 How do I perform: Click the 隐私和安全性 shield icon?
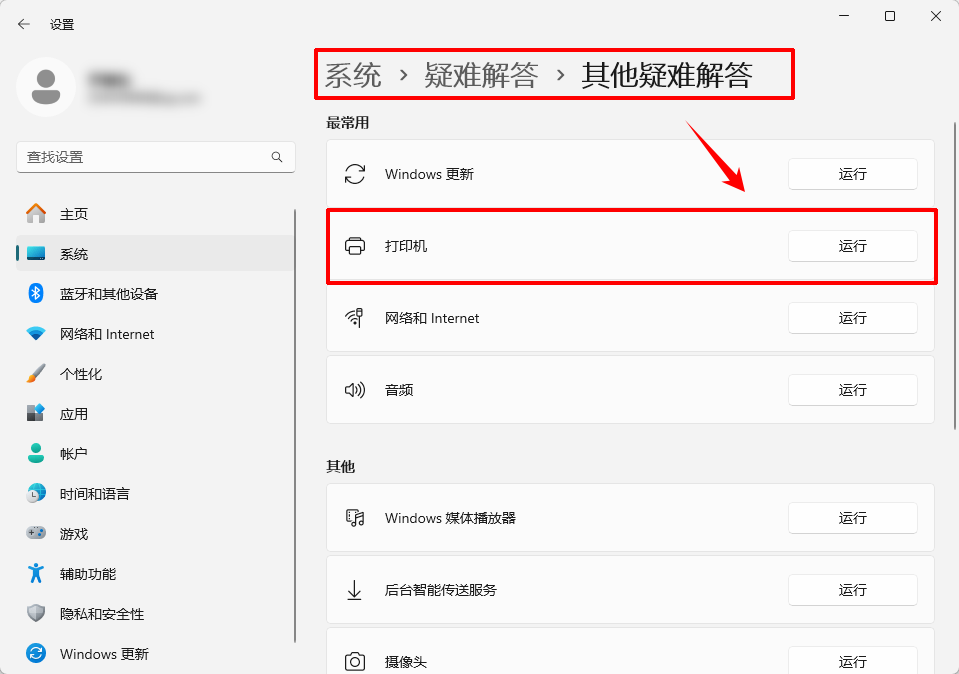click(36, 613)
